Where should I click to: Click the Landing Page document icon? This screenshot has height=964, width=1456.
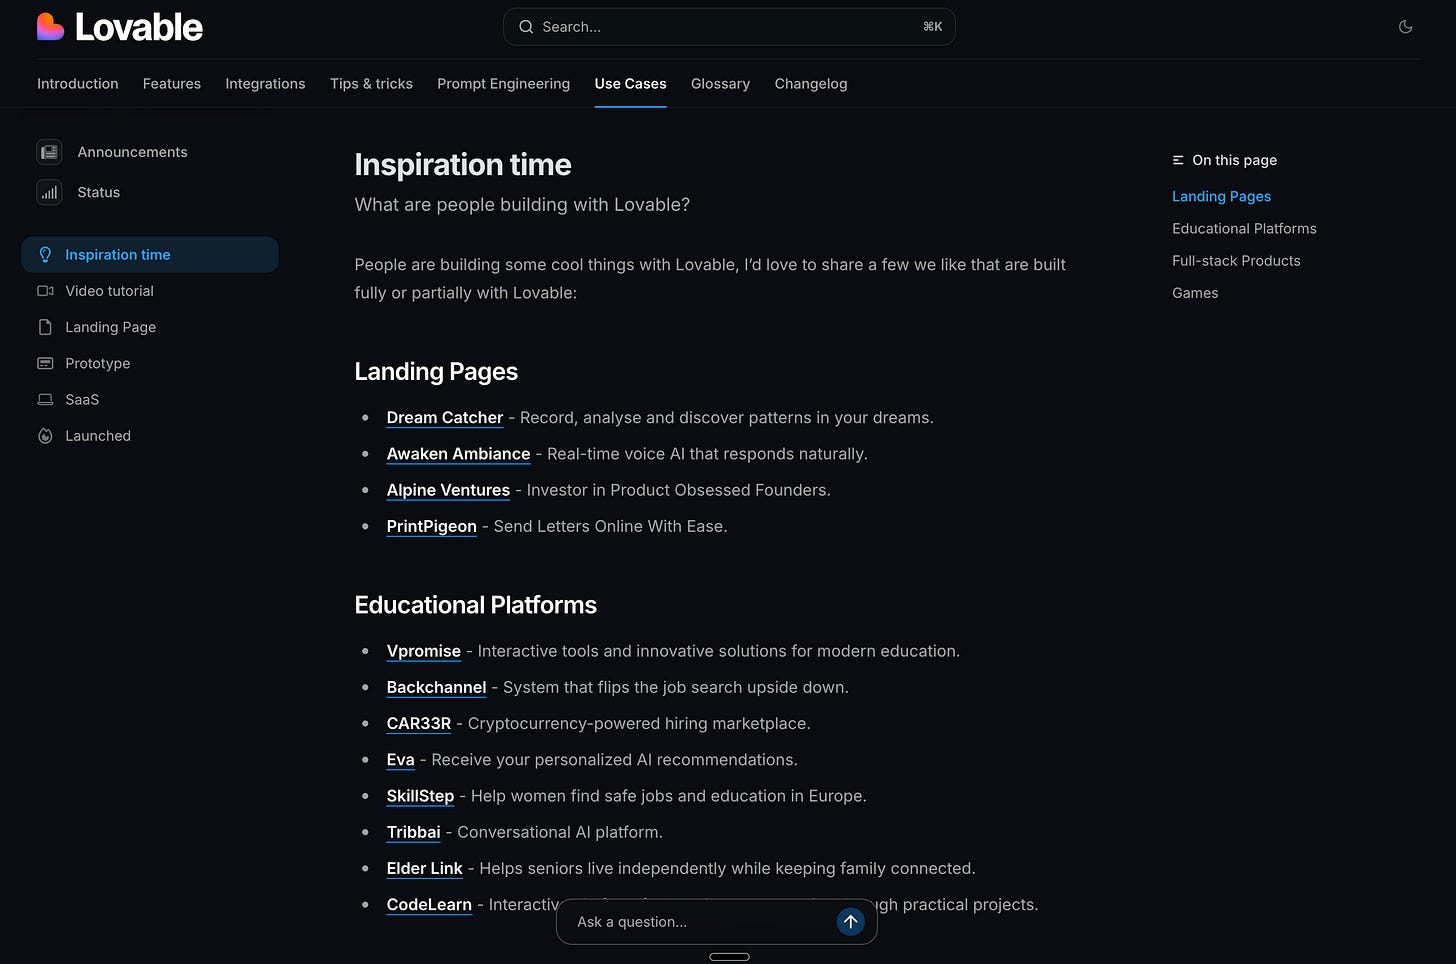click(45, 327)
